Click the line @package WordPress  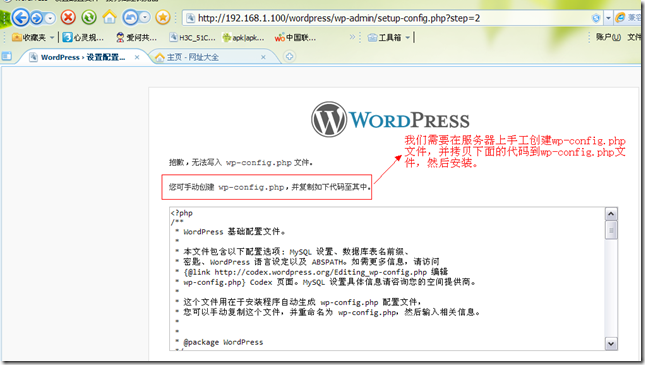[x=223, y=342]
